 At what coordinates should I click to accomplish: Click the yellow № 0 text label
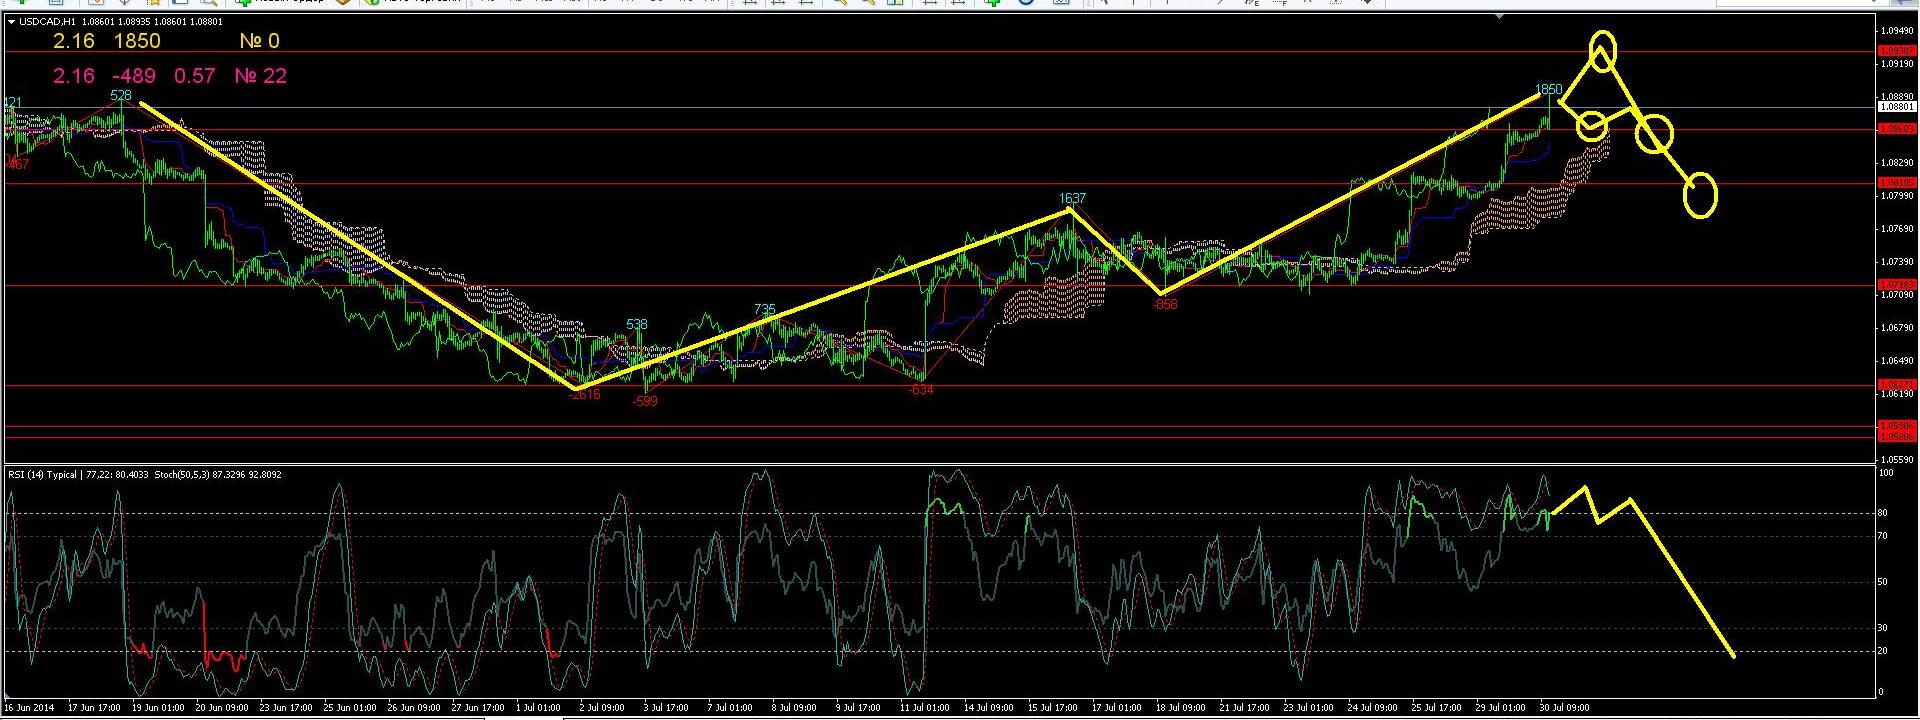pos(259,41)
